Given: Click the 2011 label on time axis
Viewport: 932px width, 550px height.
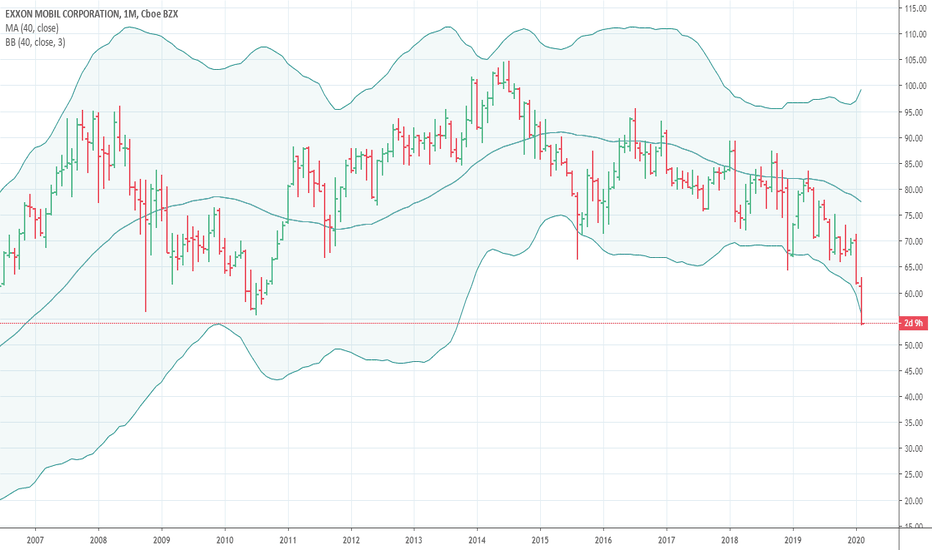Looking at the screenshot, I should pyautogui.click(x=288, y=540).
